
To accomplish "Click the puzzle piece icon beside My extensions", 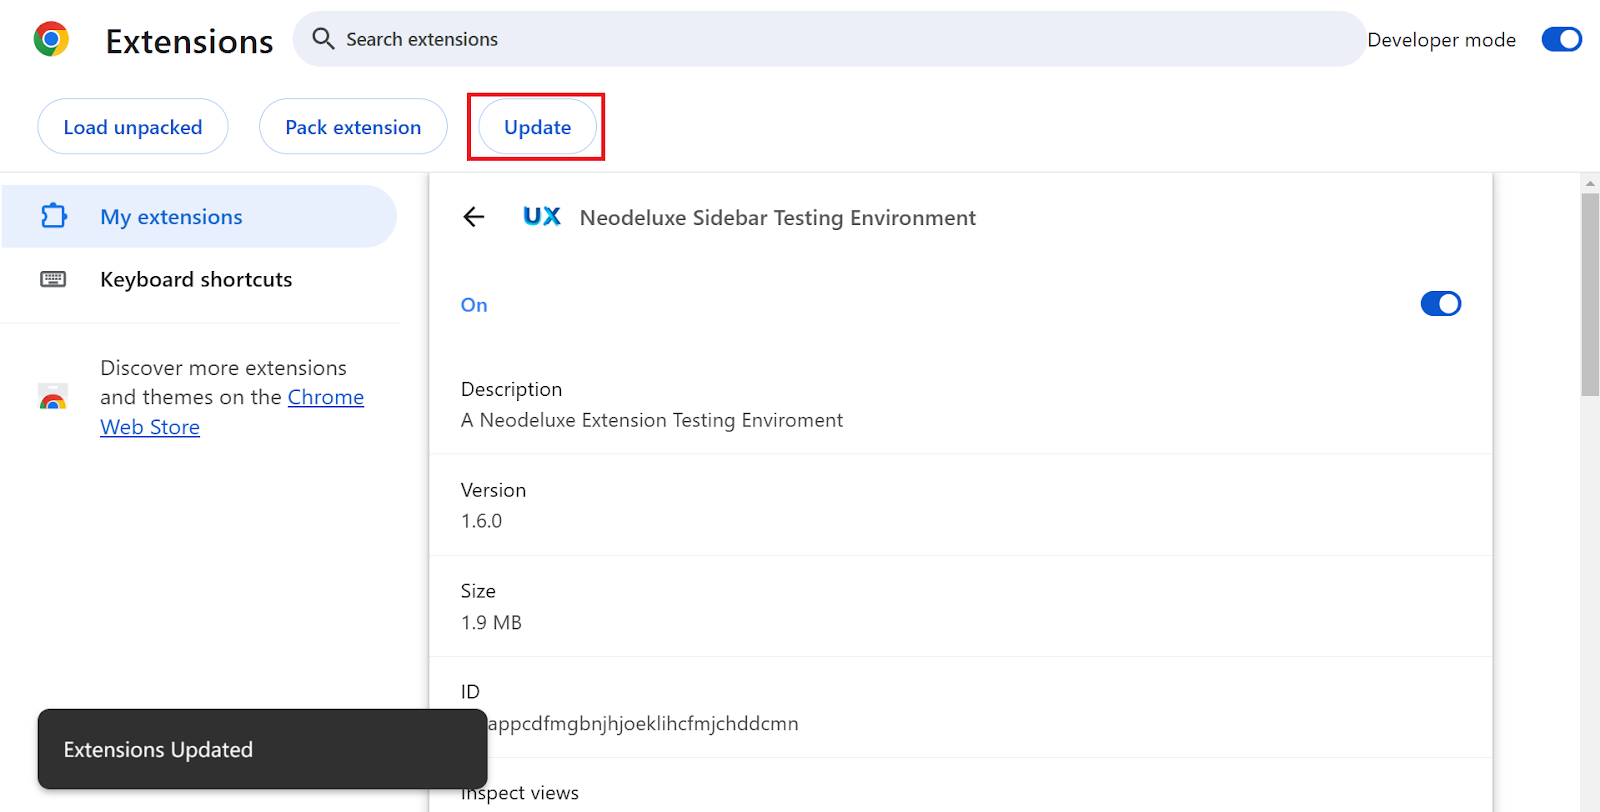I will coord(54,216).
